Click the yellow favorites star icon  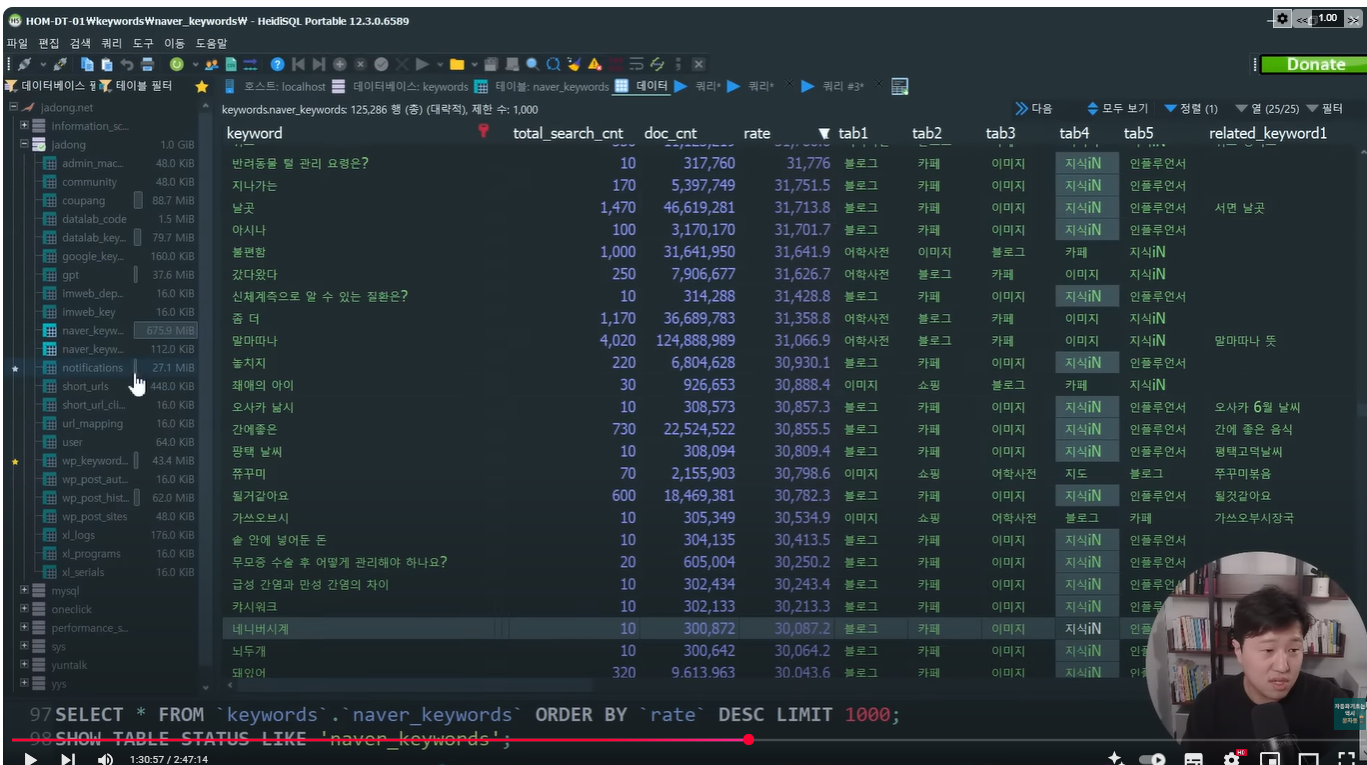[201, 86]
